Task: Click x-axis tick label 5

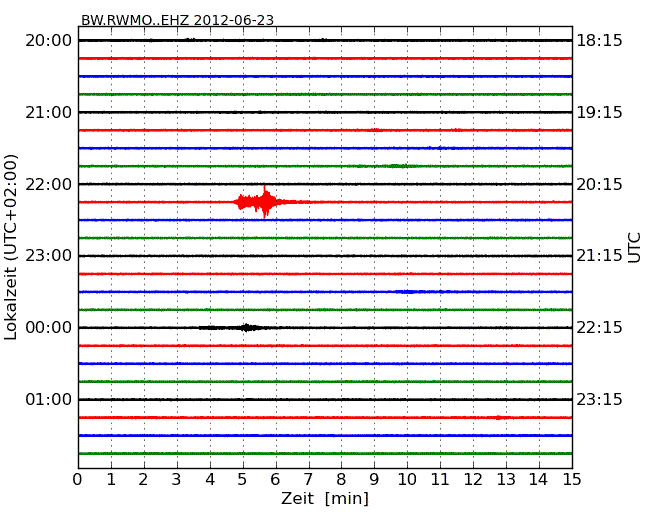Action: [x=243, y=479]
